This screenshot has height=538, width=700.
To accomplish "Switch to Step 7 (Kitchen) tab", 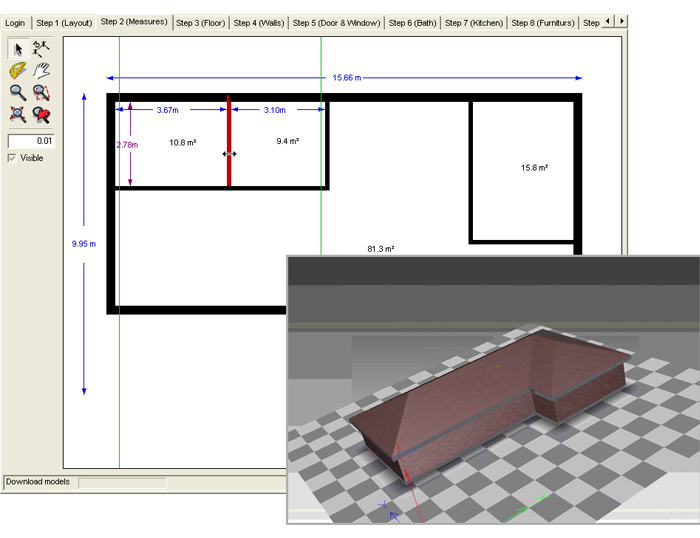I will tap(474, 22).
